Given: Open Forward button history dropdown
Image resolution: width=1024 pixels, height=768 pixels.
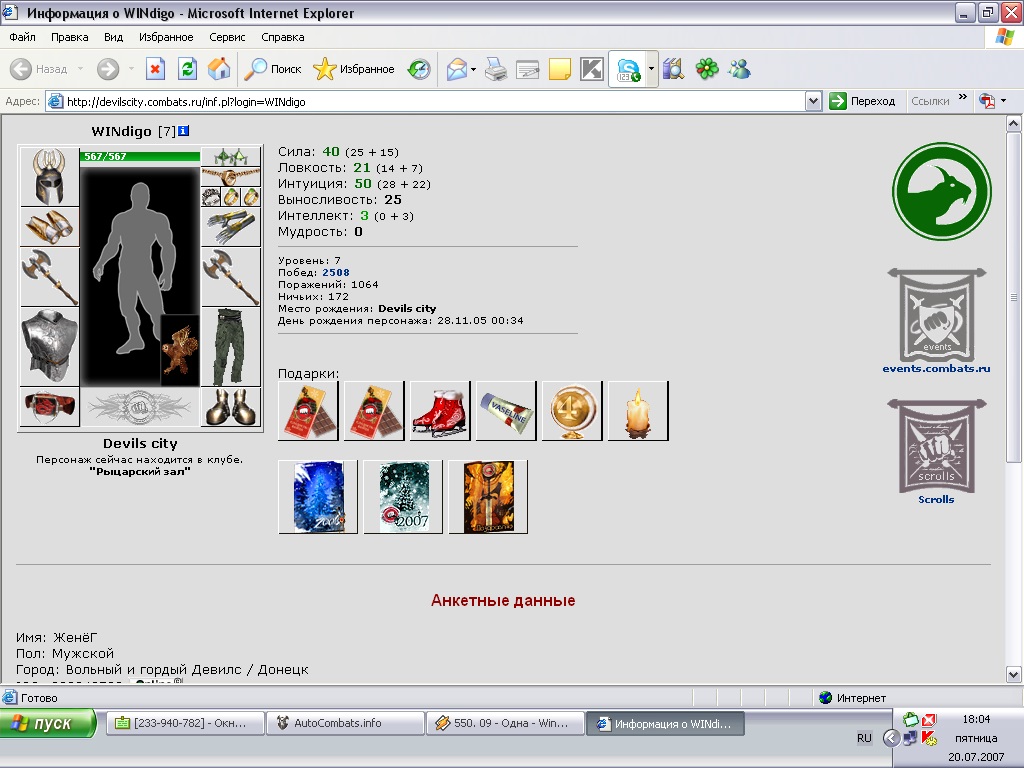Looking at the screenshot, I should [131, 69].
